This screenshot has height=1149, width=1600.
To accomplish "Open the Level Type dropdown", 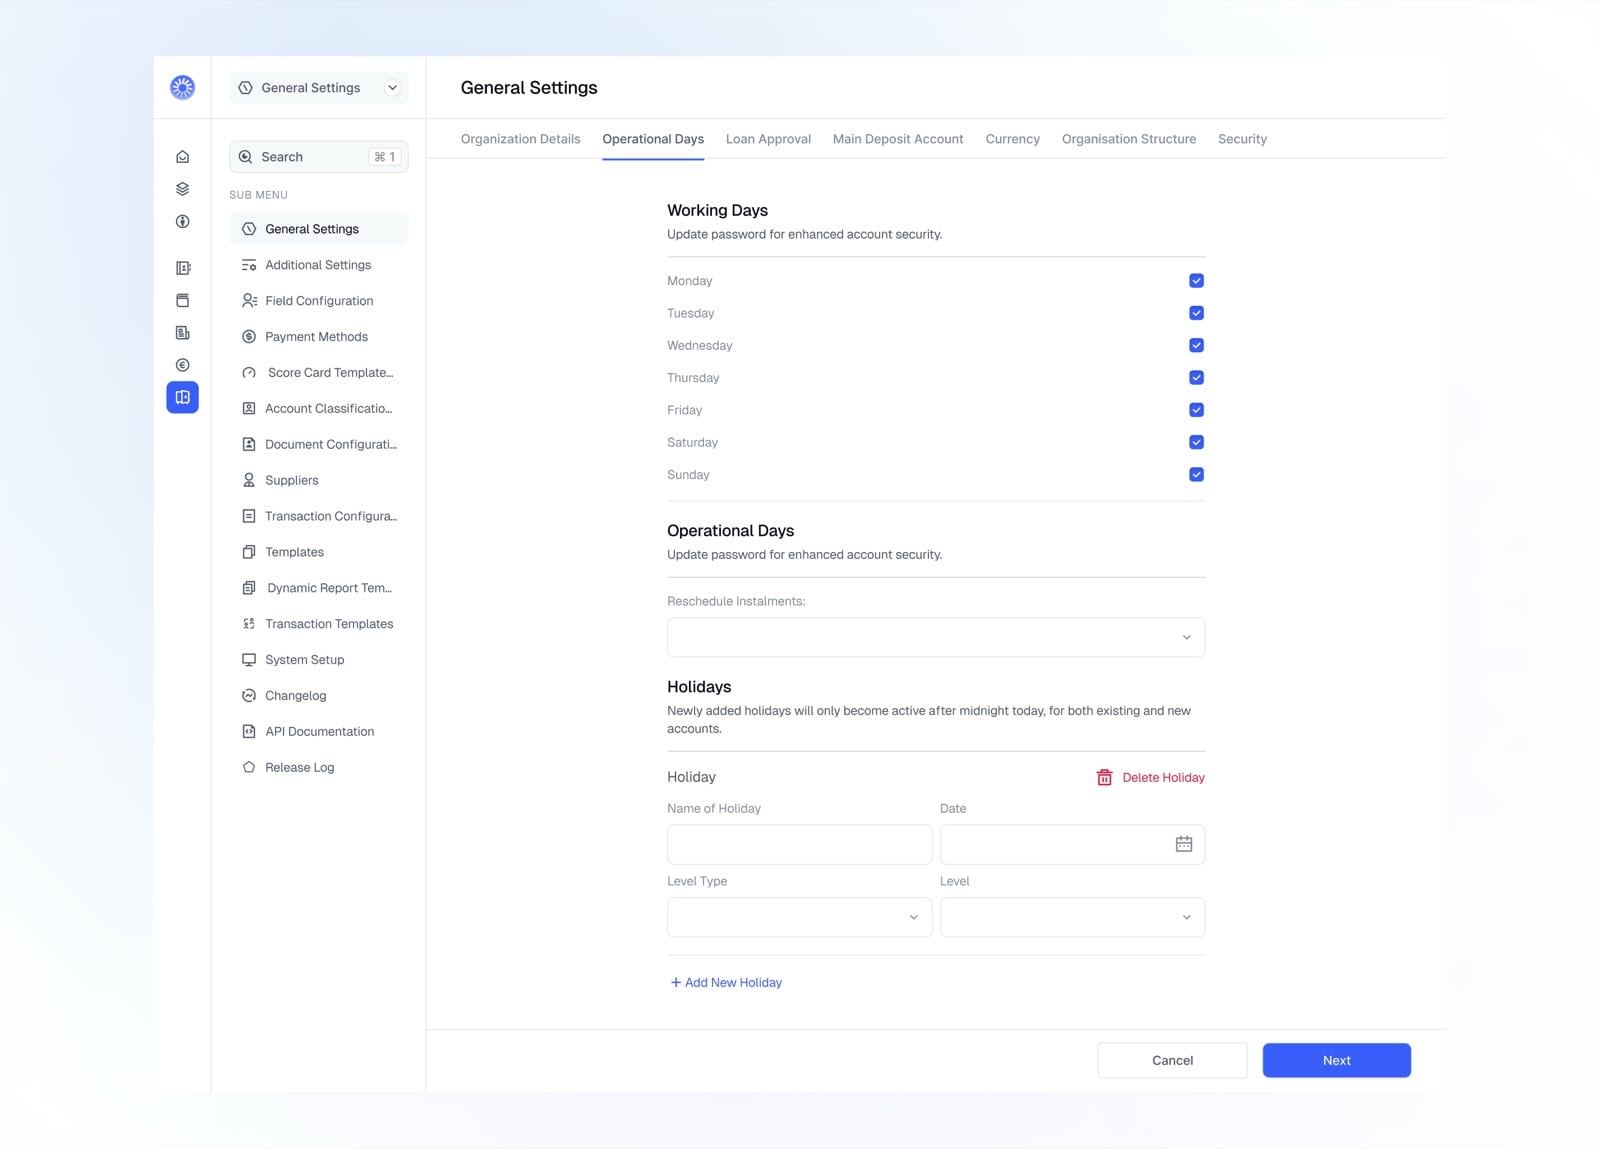I will (x=799, y=917).
